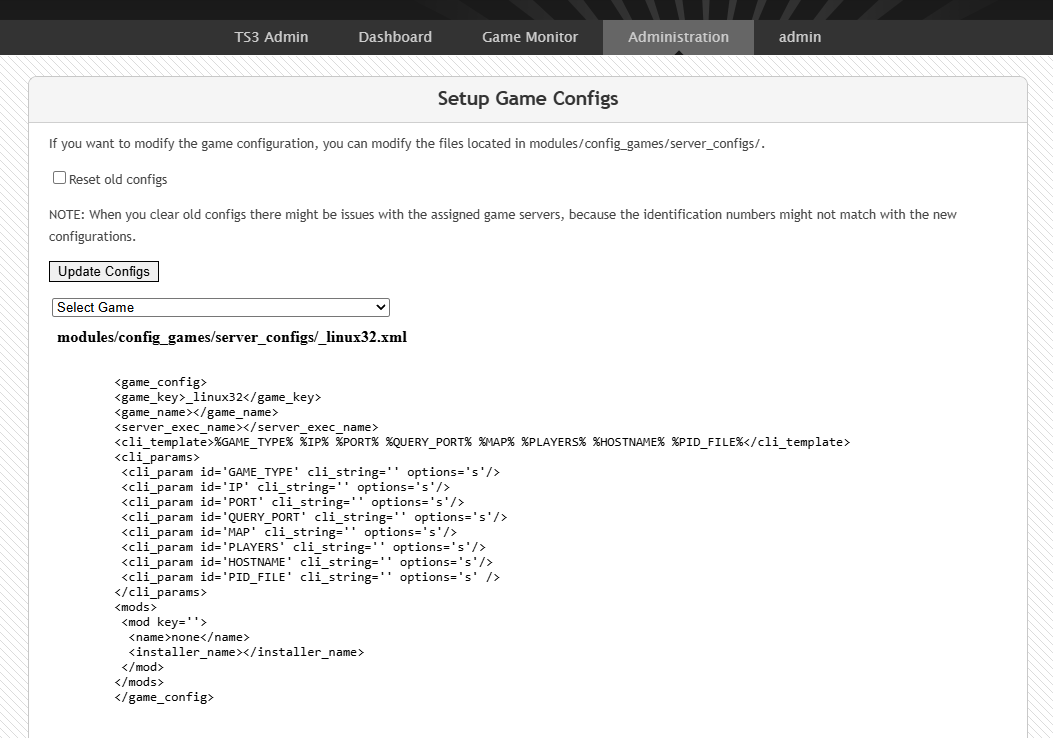Click the <mod key=''> line
Viewport: 1053px width, 738px height.
pyautogui.click(x=165, y=622)
